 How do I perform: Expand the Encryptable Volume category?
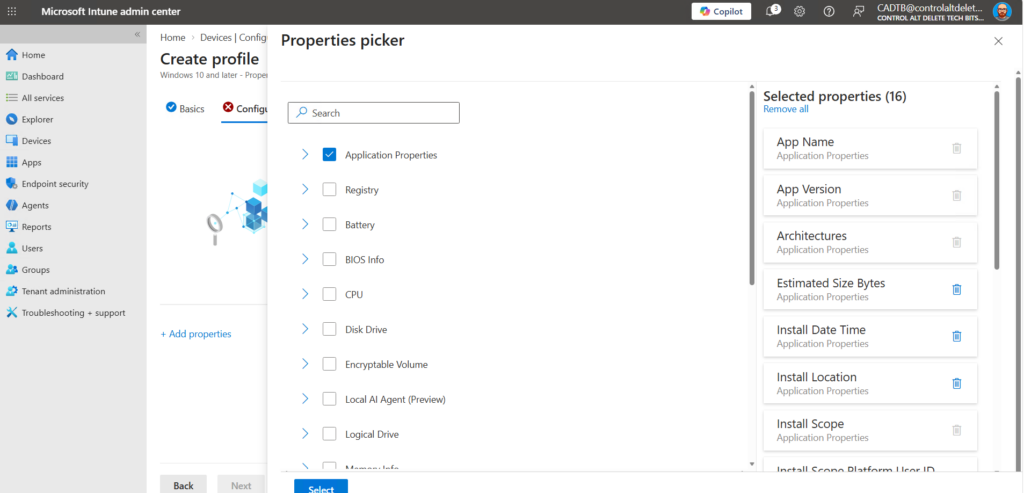pos(305,364)
